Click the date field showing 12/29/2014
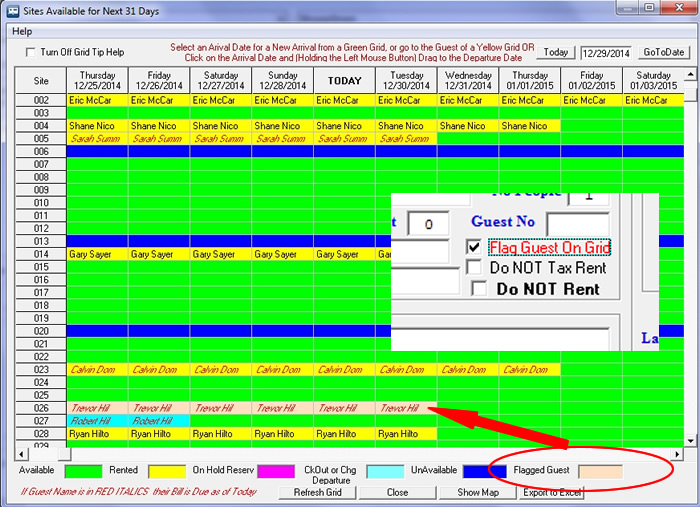 pos(606,53)
